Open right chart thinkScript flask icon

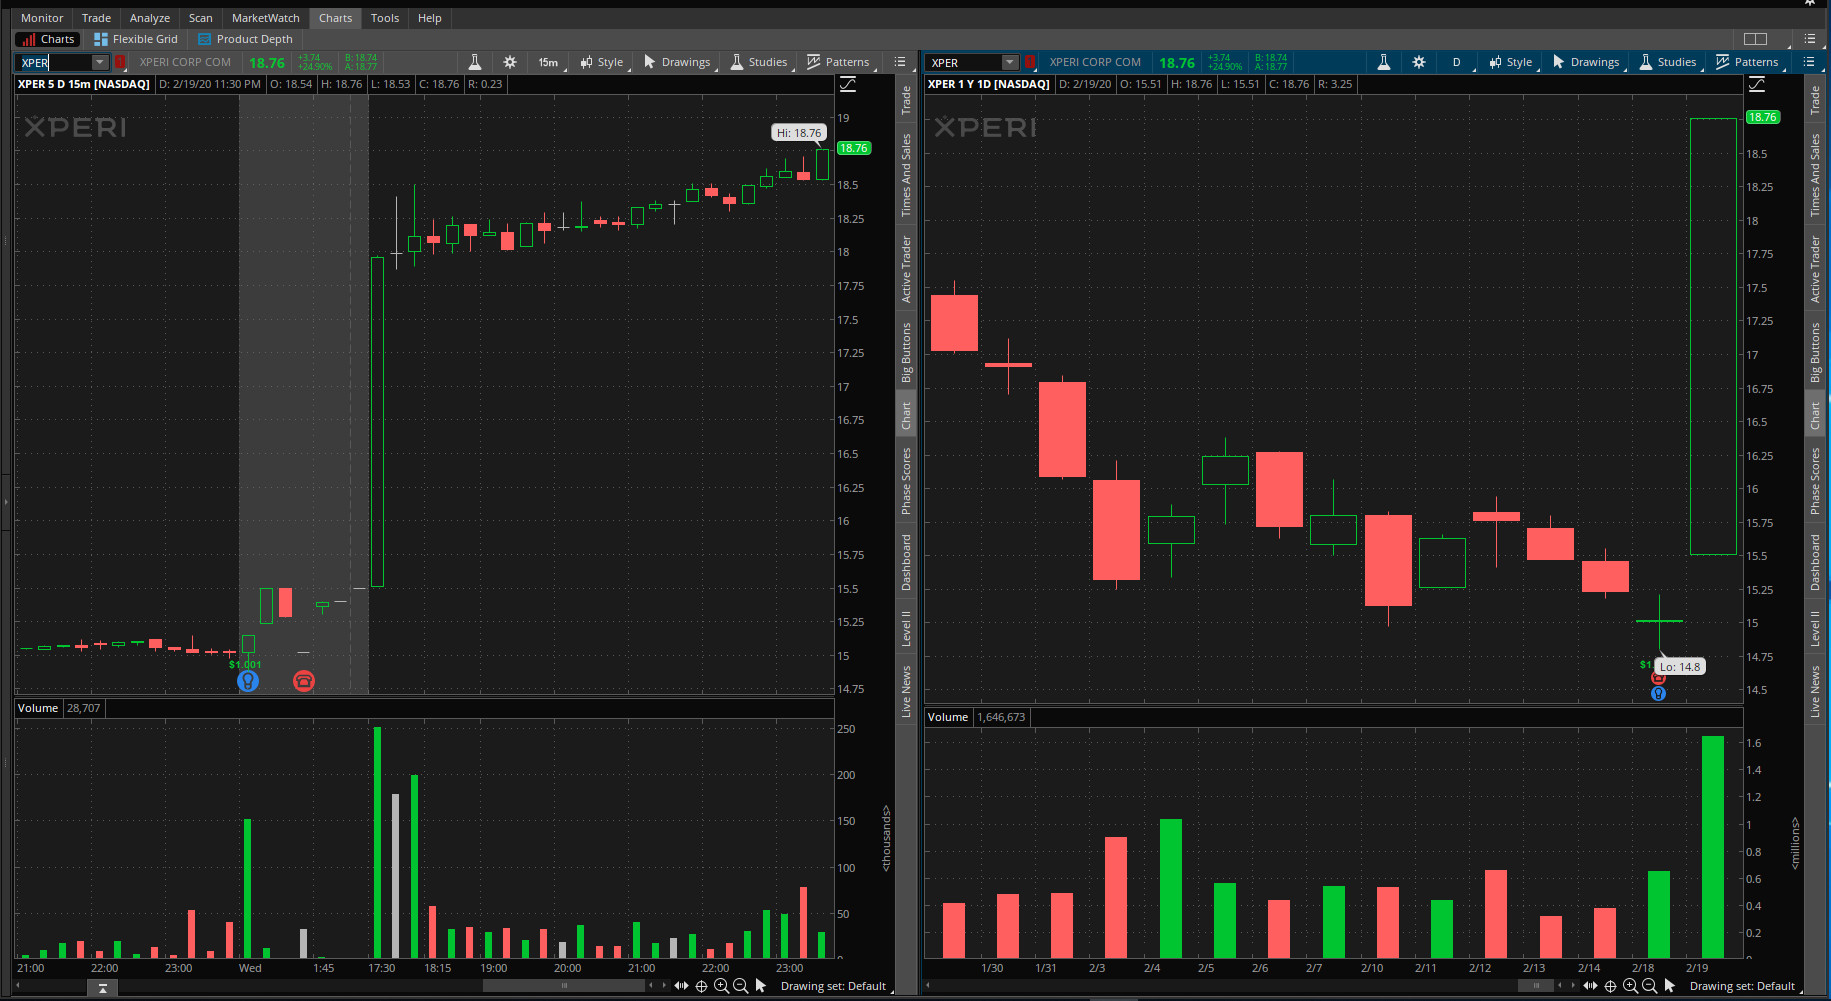point(1384,62)
